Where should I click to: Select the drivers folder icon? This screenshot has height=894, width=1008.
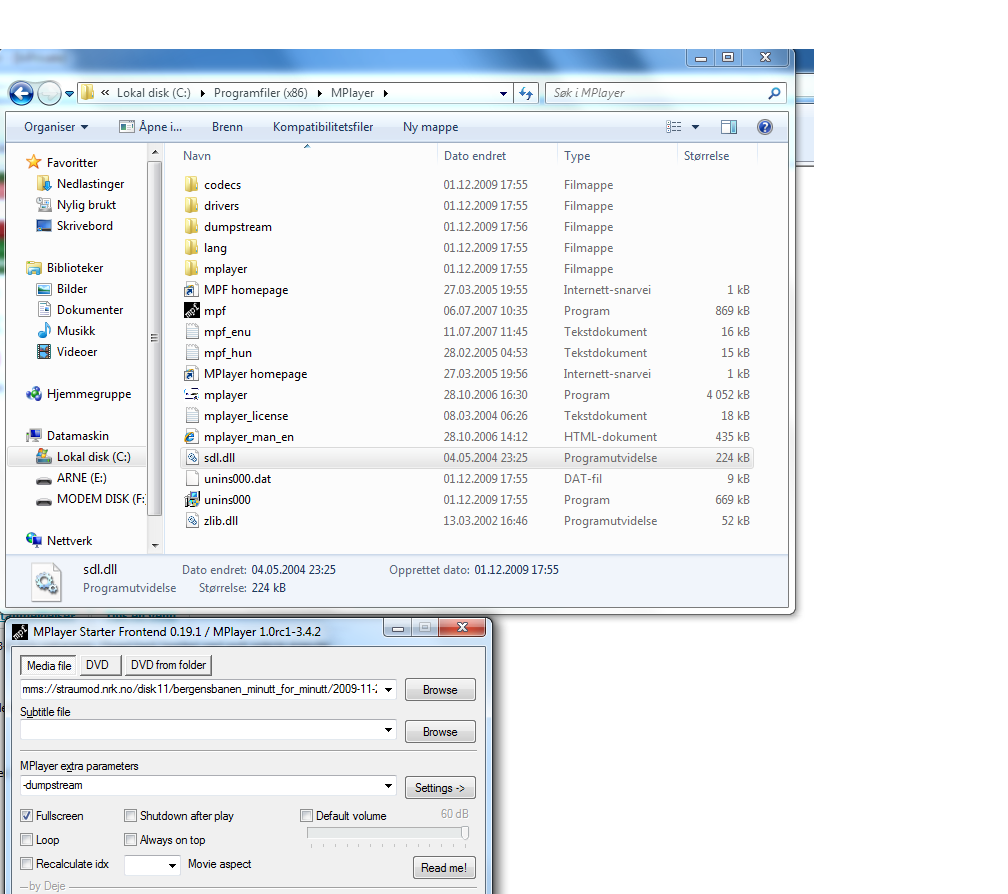tap(191, 206)
